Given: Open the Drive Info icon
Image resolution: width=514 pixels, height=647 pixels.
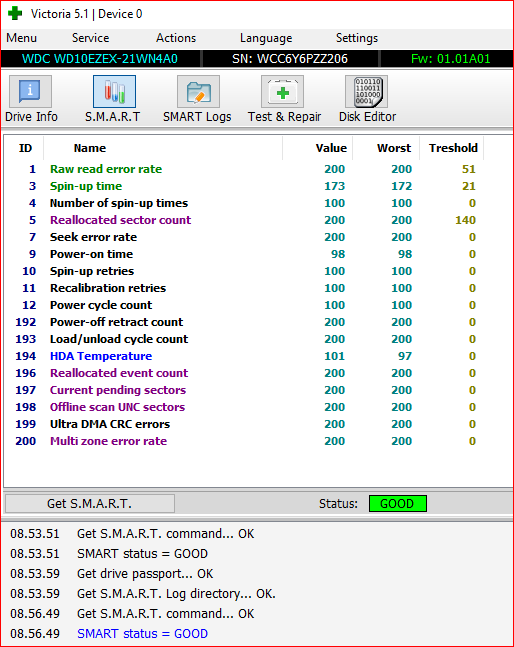Looking at the screenshot, I should coord(30,92).
